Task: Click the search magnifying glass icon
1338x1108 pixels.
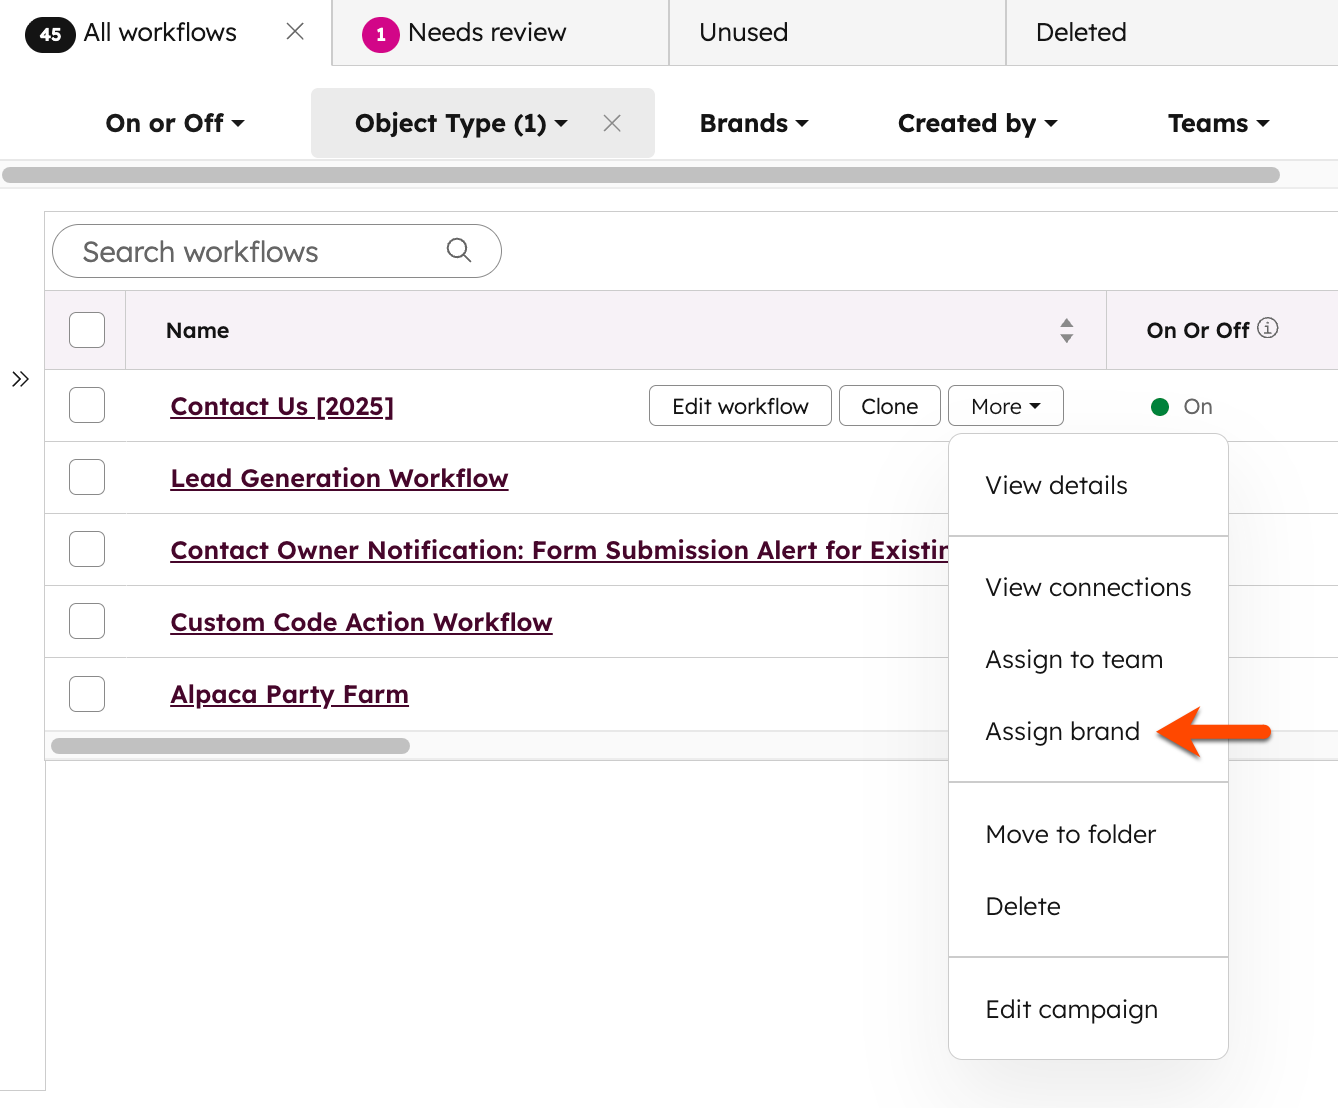Action: pos(459,250)
